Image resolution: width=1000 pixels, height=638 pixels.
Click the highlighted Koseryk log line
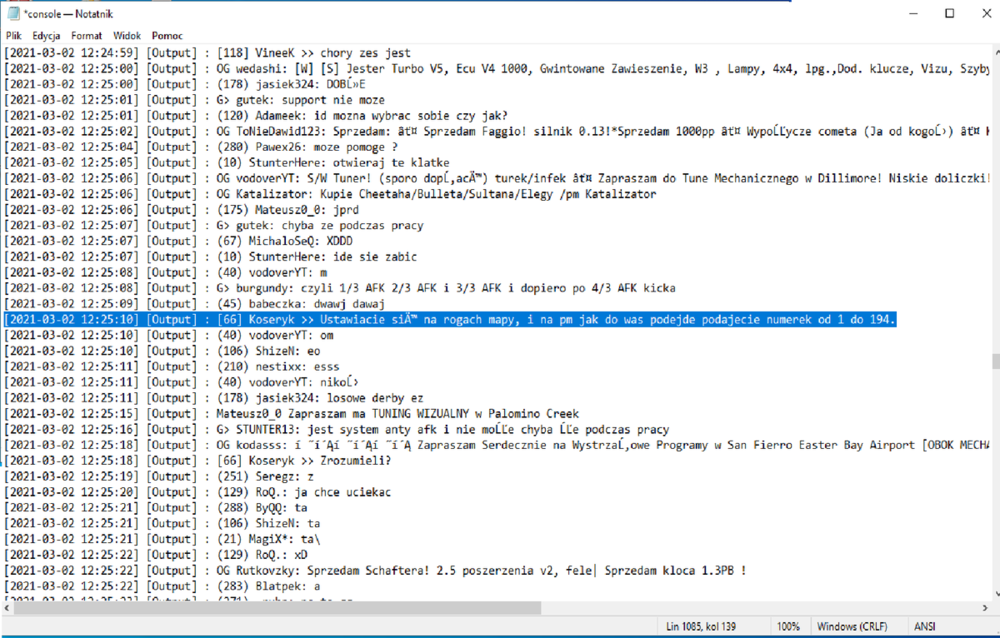(450, 320)
